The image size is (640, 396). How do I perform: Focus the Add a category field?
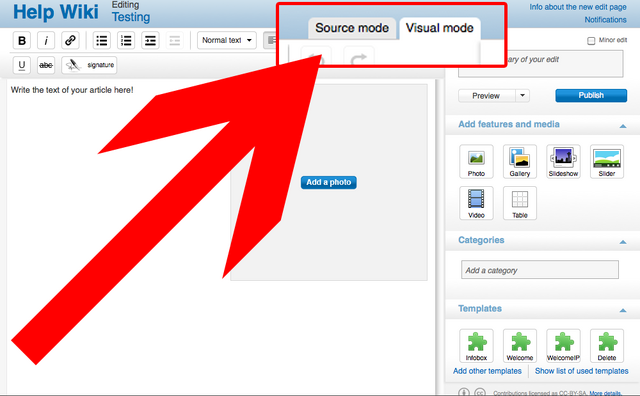pyautogui.click(x=540, y=270)
